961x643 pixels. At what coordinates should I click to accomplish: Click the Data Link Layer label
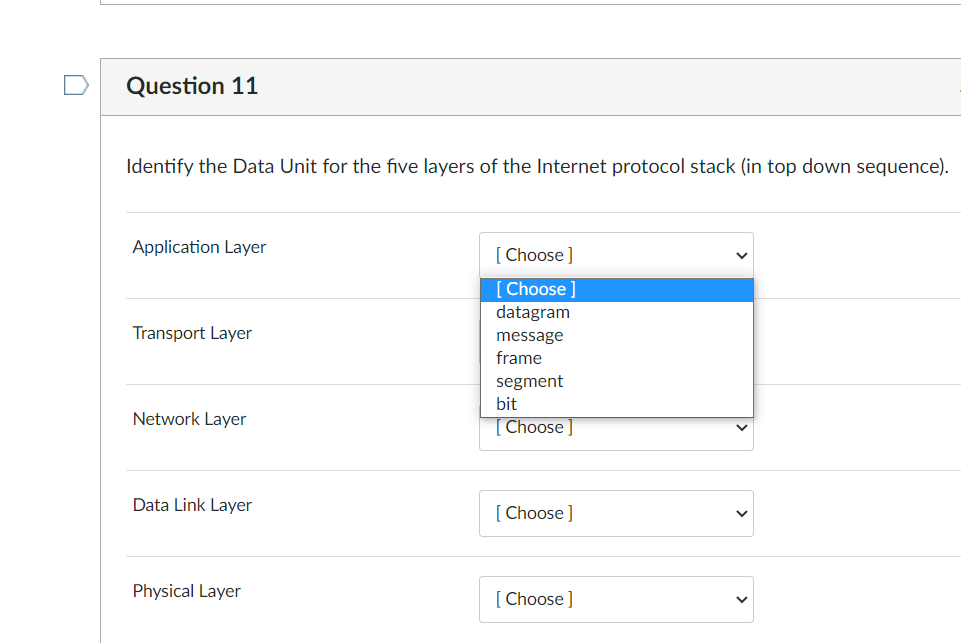(192, 505)
